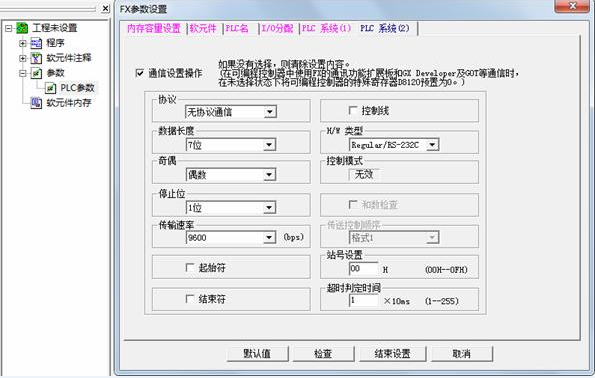Switch to 内存容量设置 tab
Screen dimensions: 595x378
pyautogui.click(x=154, y=28)
